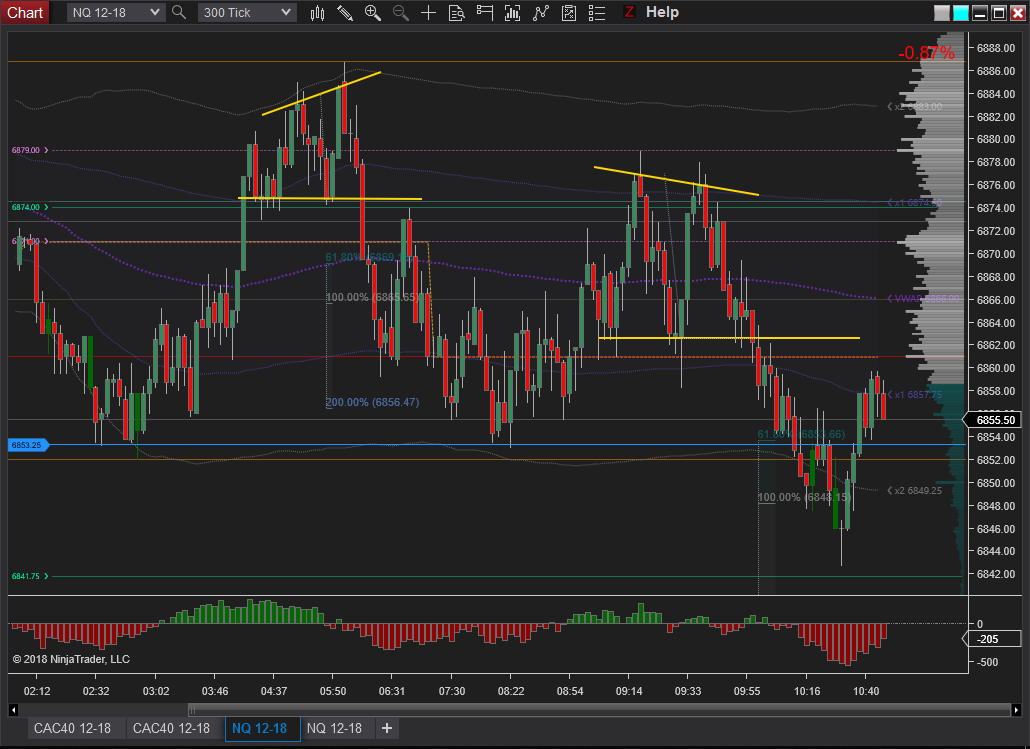This screenshot has height=749, width=1030.
Task: Open the data box document icon
Action: tap(456, 12)
